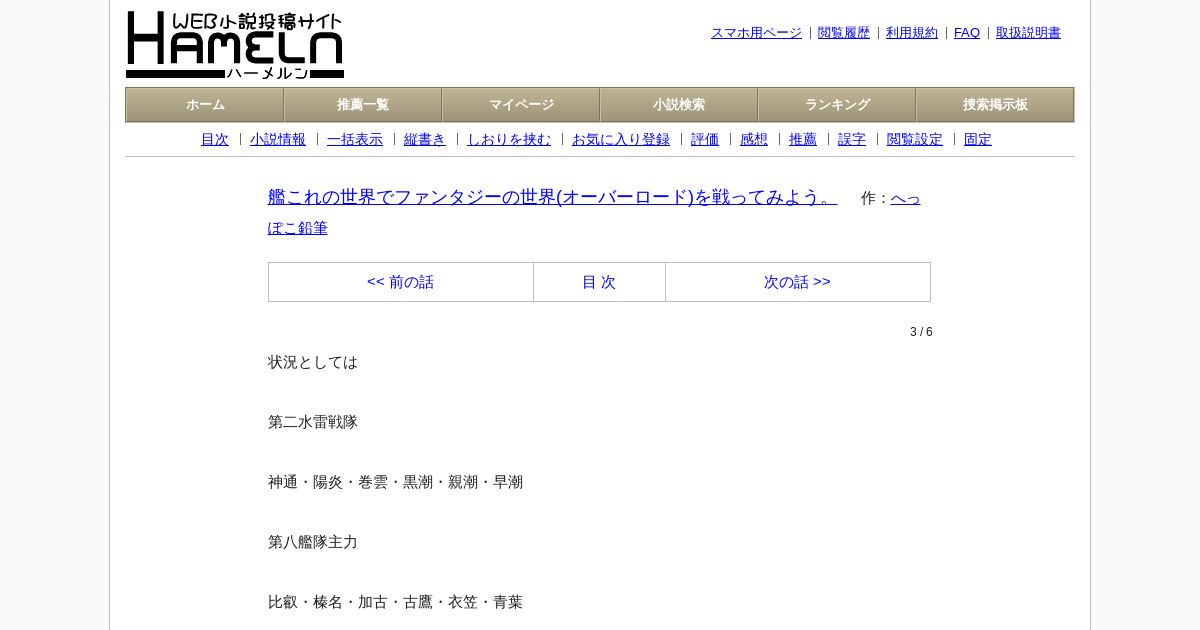Click the Hameln site logo
Screen dimensions: 1200x630
(x=235, y=45)
